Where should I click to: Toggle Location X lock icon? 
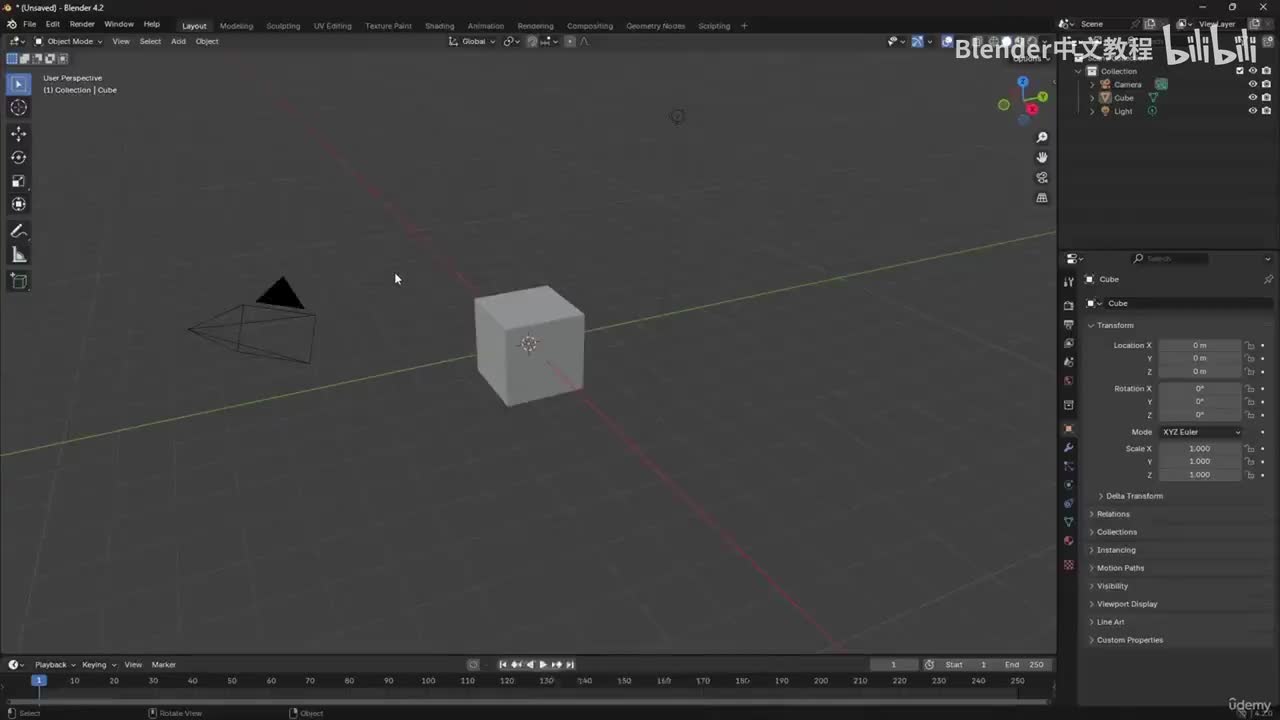point(1249,345)
